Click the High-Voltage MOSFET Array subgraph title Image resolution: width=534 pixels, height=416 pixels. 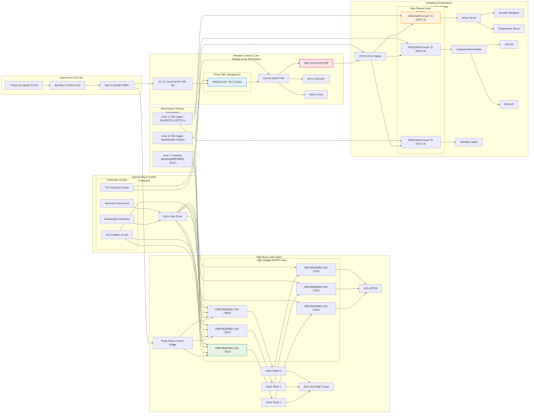click(x=271, y=260)
